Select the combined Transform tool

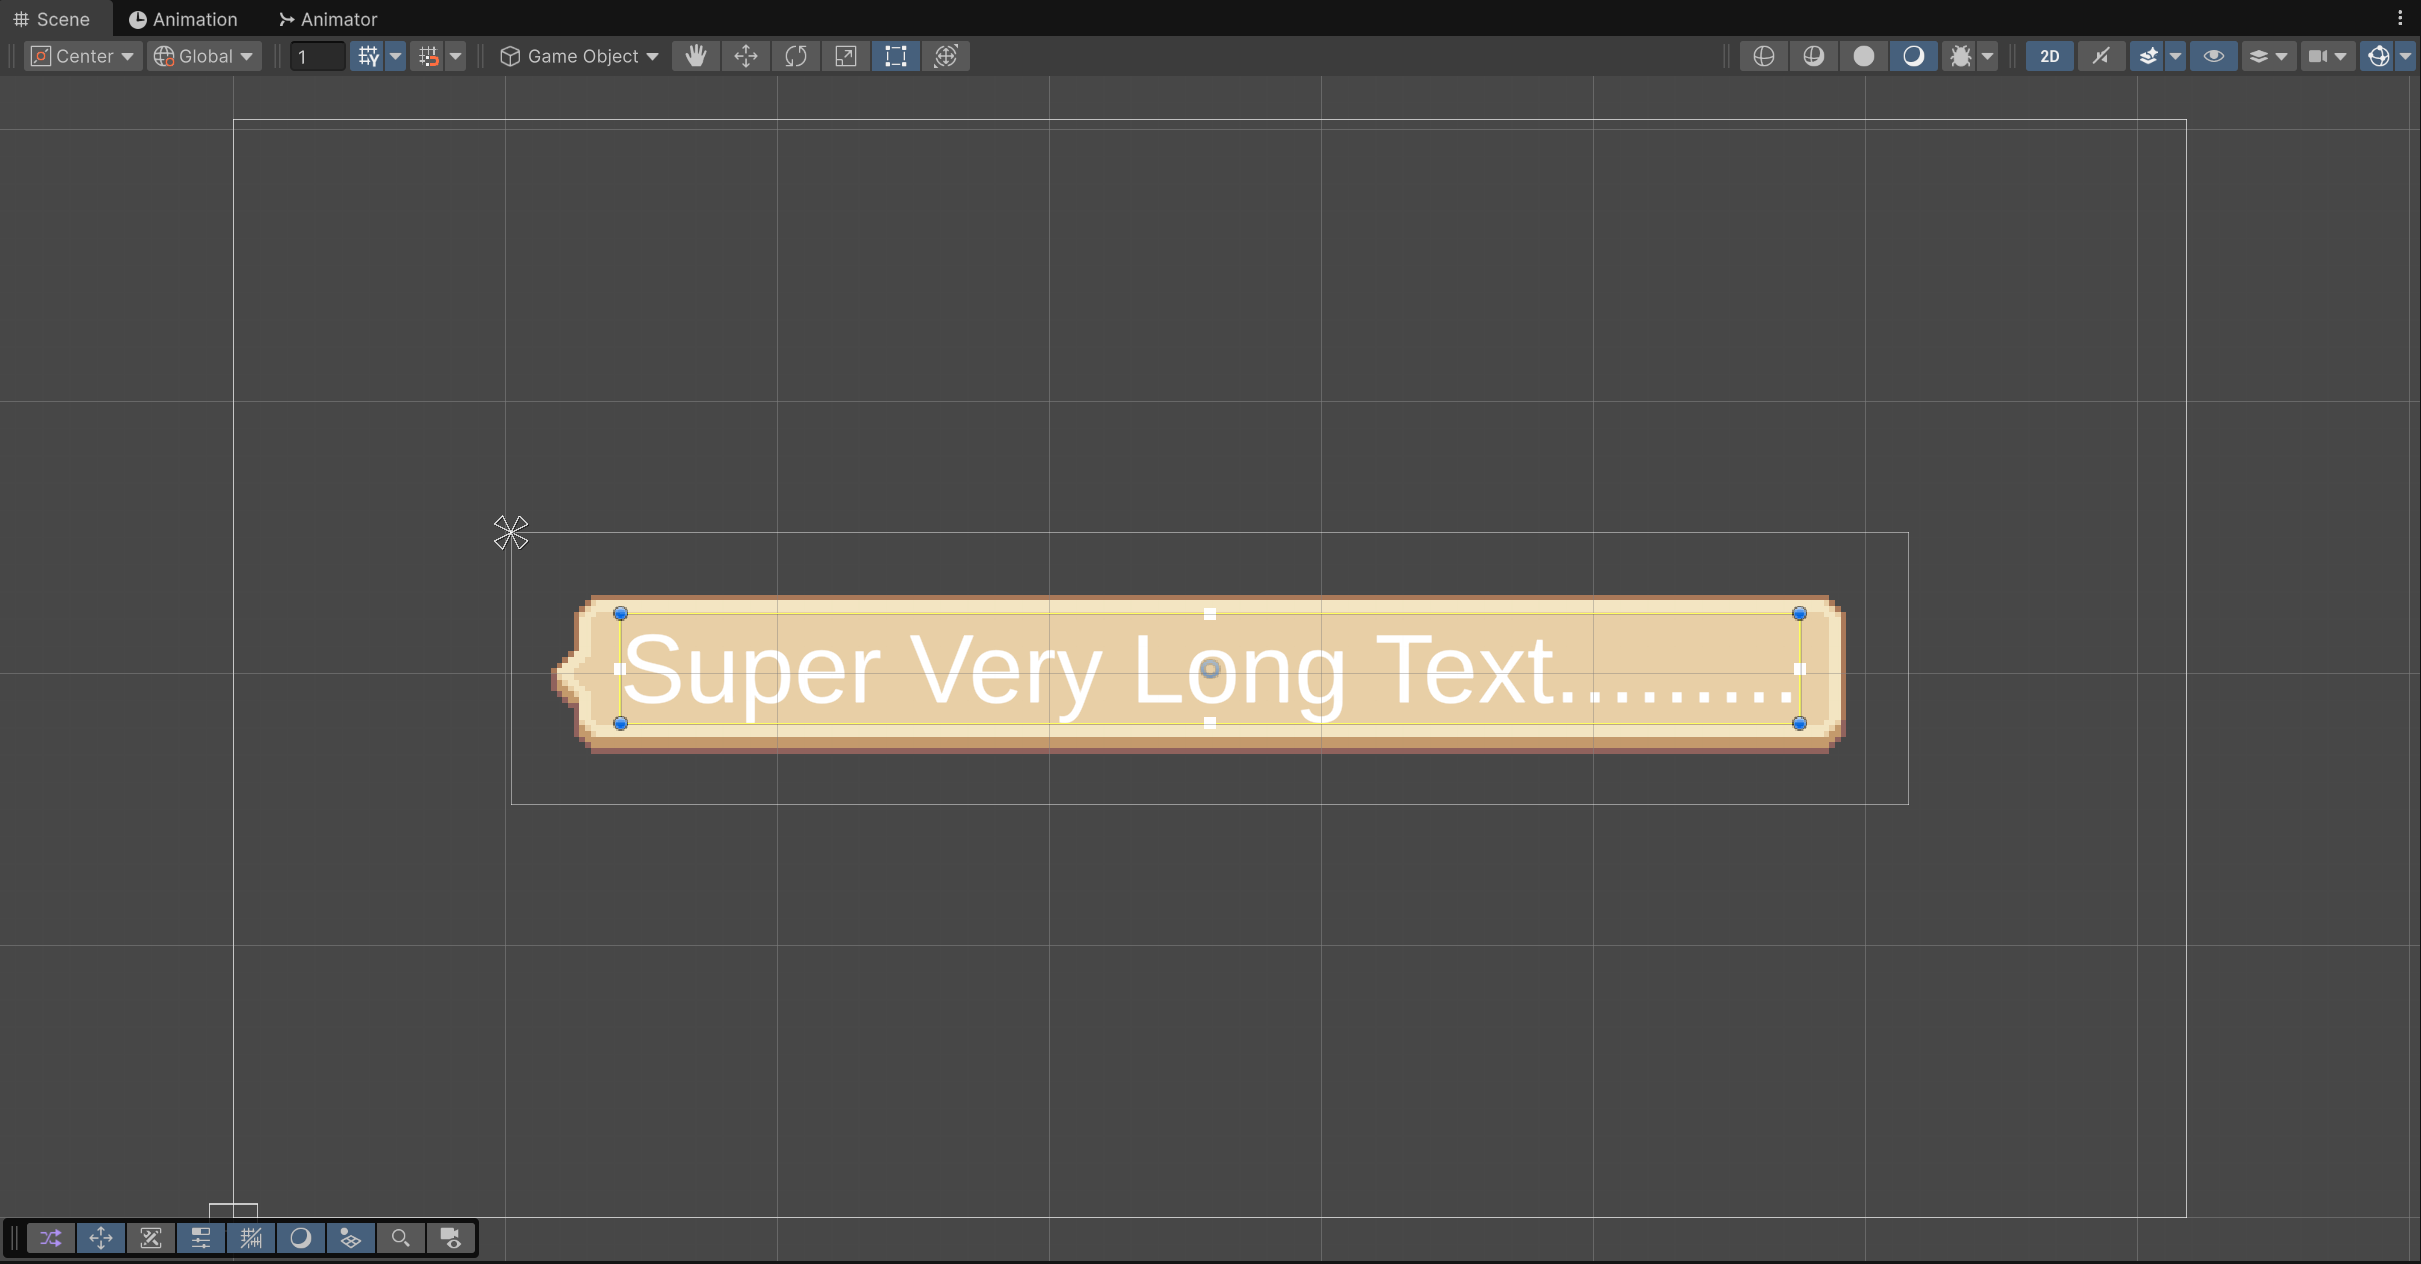tap(946, 56)
